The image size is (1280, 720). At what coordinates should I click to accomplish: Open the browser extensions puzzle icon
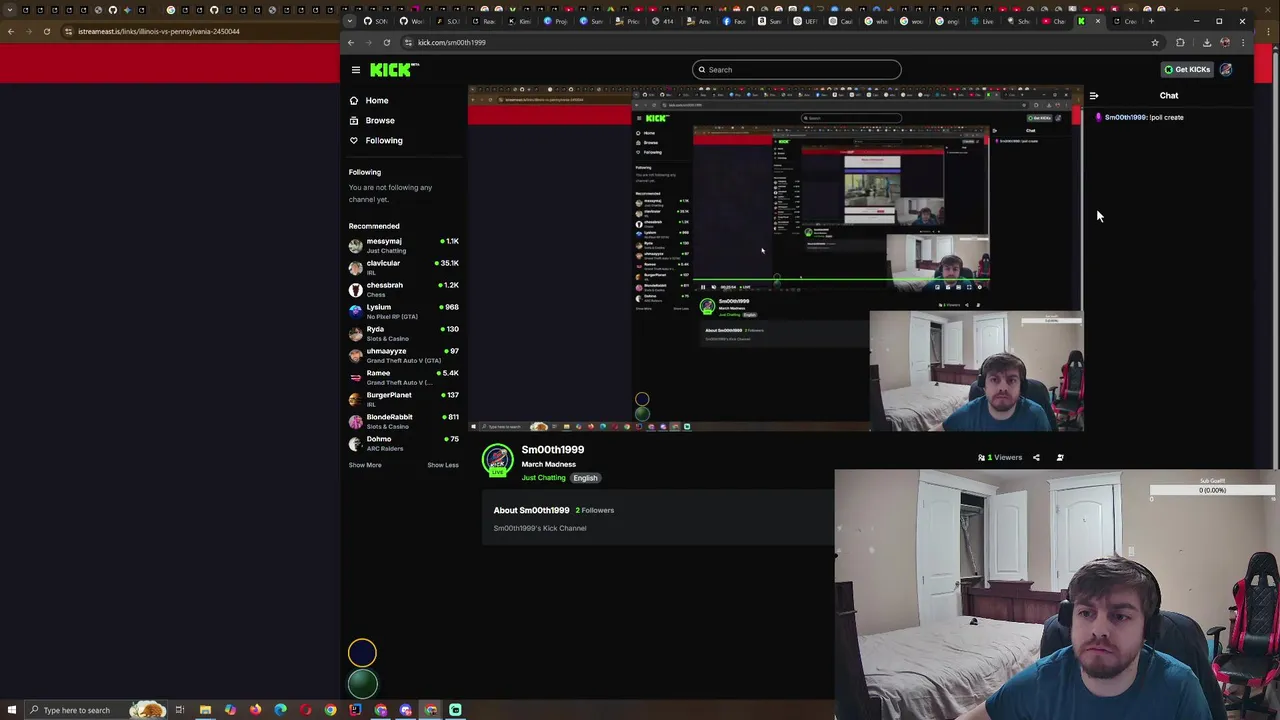click(x=1180, y=42)
